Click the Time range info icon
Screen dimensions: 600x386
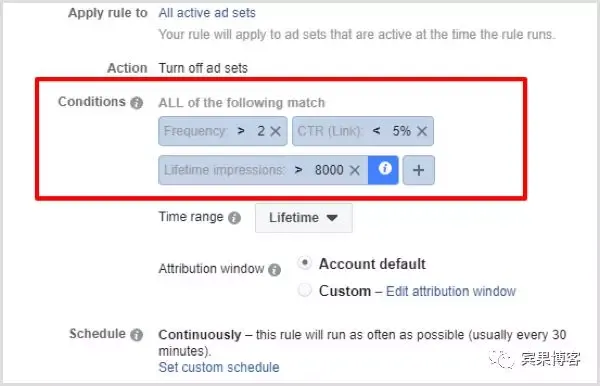(x=234, y=218)
